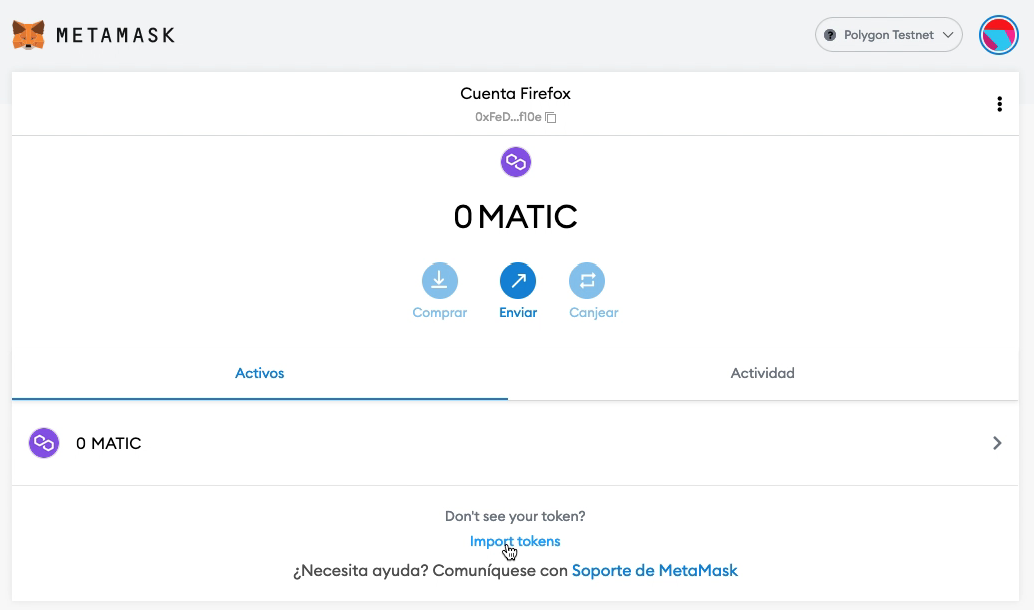Click the Enviar arrow icon
The height and width of the screenshot is (610, 1034).
518,281
